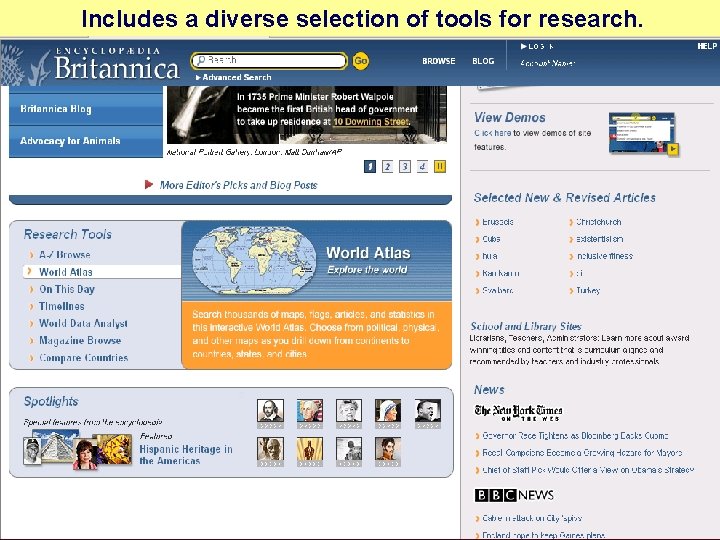Open Timelines research tool
This screenshot has width=720, height=540.
62,306
